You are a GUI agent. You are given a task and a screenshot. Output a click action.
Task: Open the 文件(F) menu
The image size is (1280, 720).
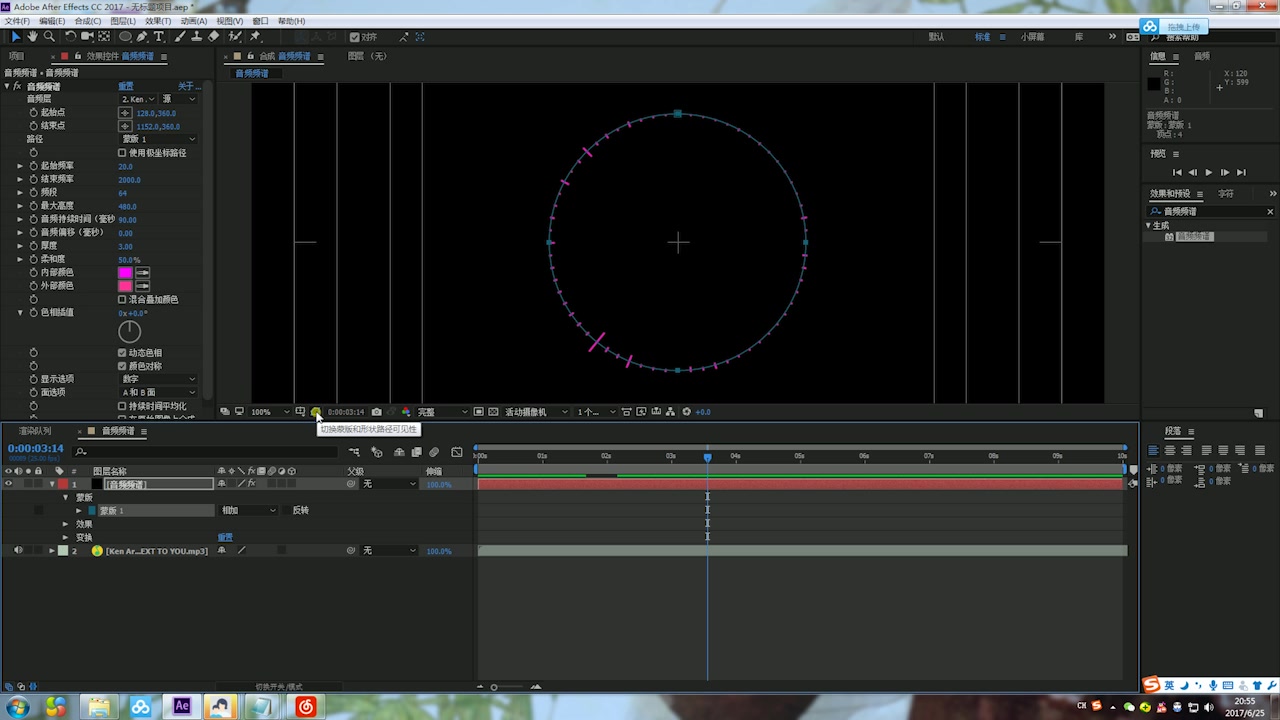[17, 21]
